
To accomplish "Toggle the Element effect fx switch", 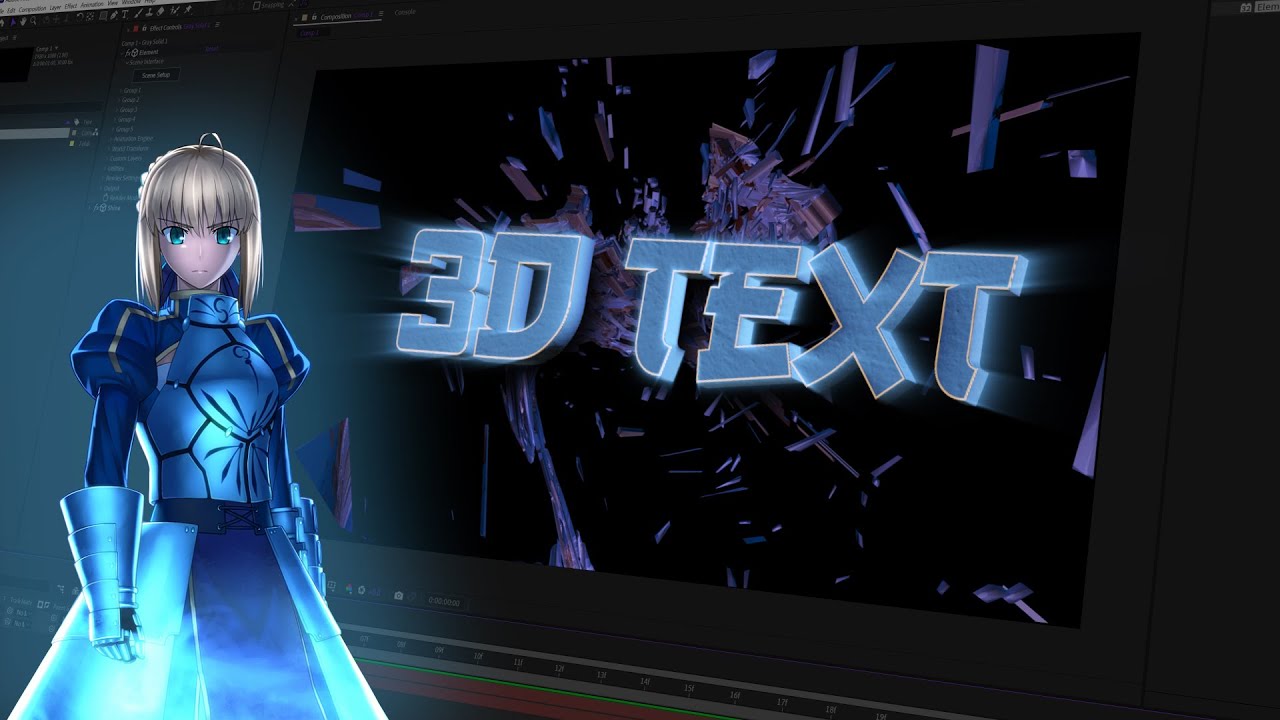I will (x=127, y=53).
